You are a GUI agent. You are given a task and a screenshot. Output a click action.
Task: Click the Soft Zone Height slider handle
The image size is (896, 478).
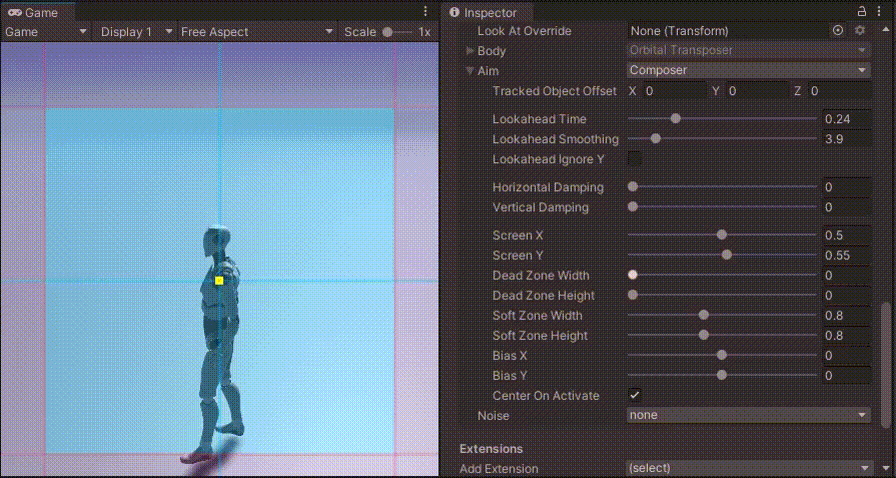coord(703,335)
